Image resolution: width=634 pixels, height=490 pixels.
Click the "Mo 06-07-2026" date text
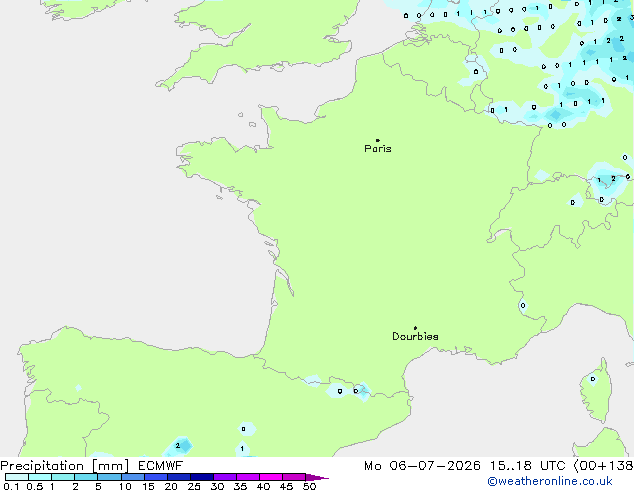point(422,466)
